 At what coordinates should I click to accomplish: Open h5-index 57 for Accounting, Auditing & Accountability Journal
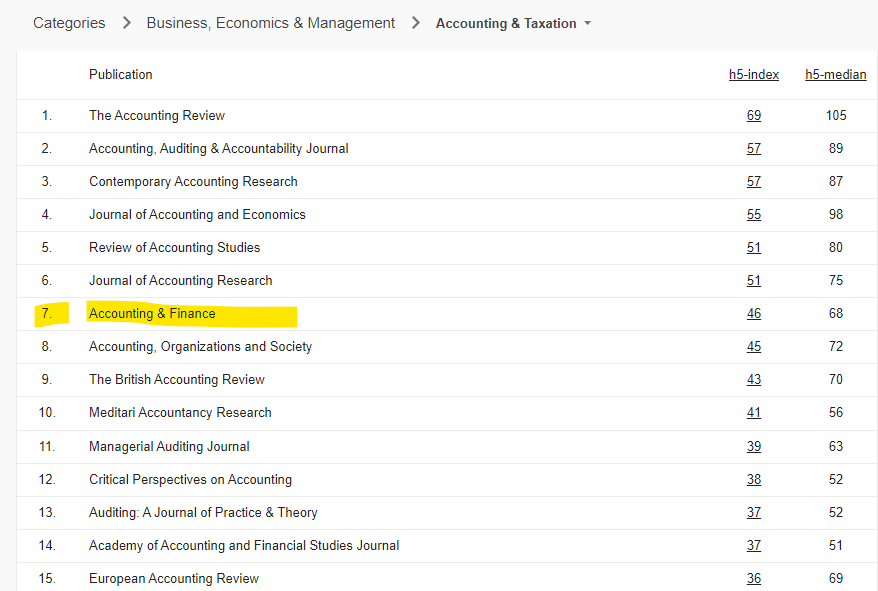coord(754,148)
